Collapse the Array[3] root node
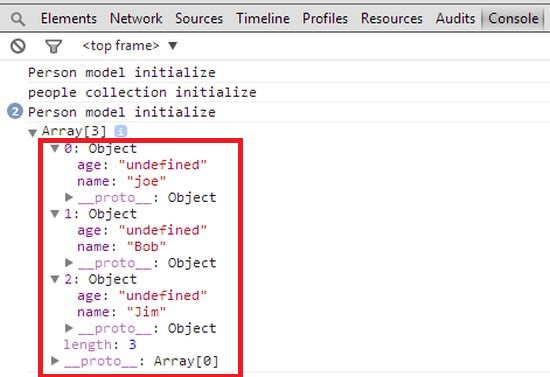Image resolution: width=550 pixels, height=377 pixels. (33, 133)
